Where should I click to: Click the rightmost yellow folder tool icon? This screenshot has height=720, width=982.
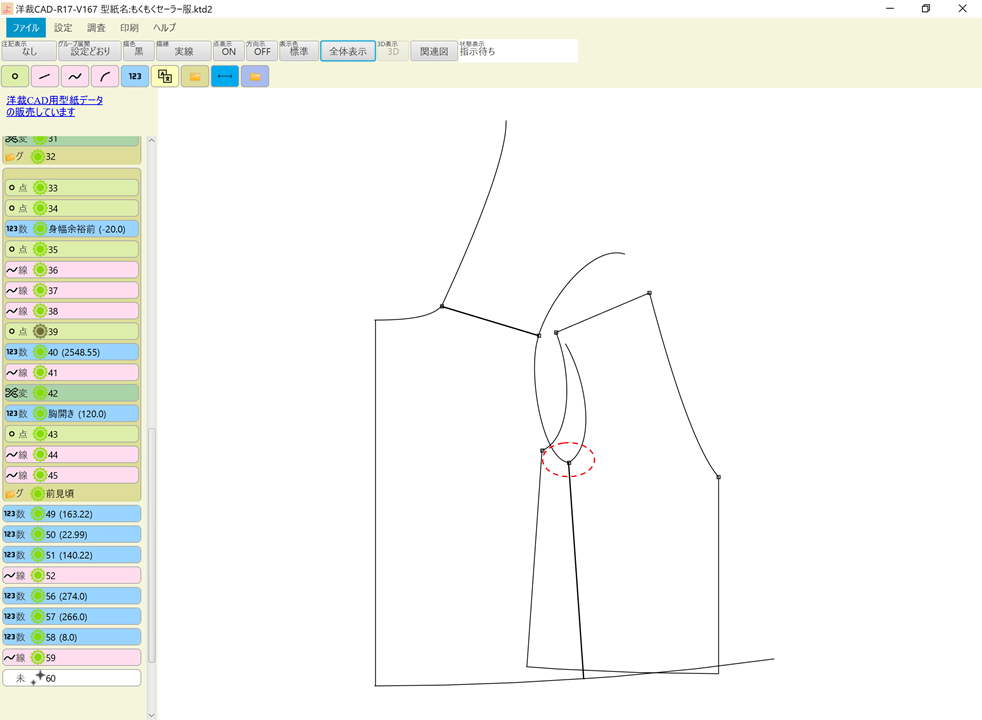(x=255, y=76)
